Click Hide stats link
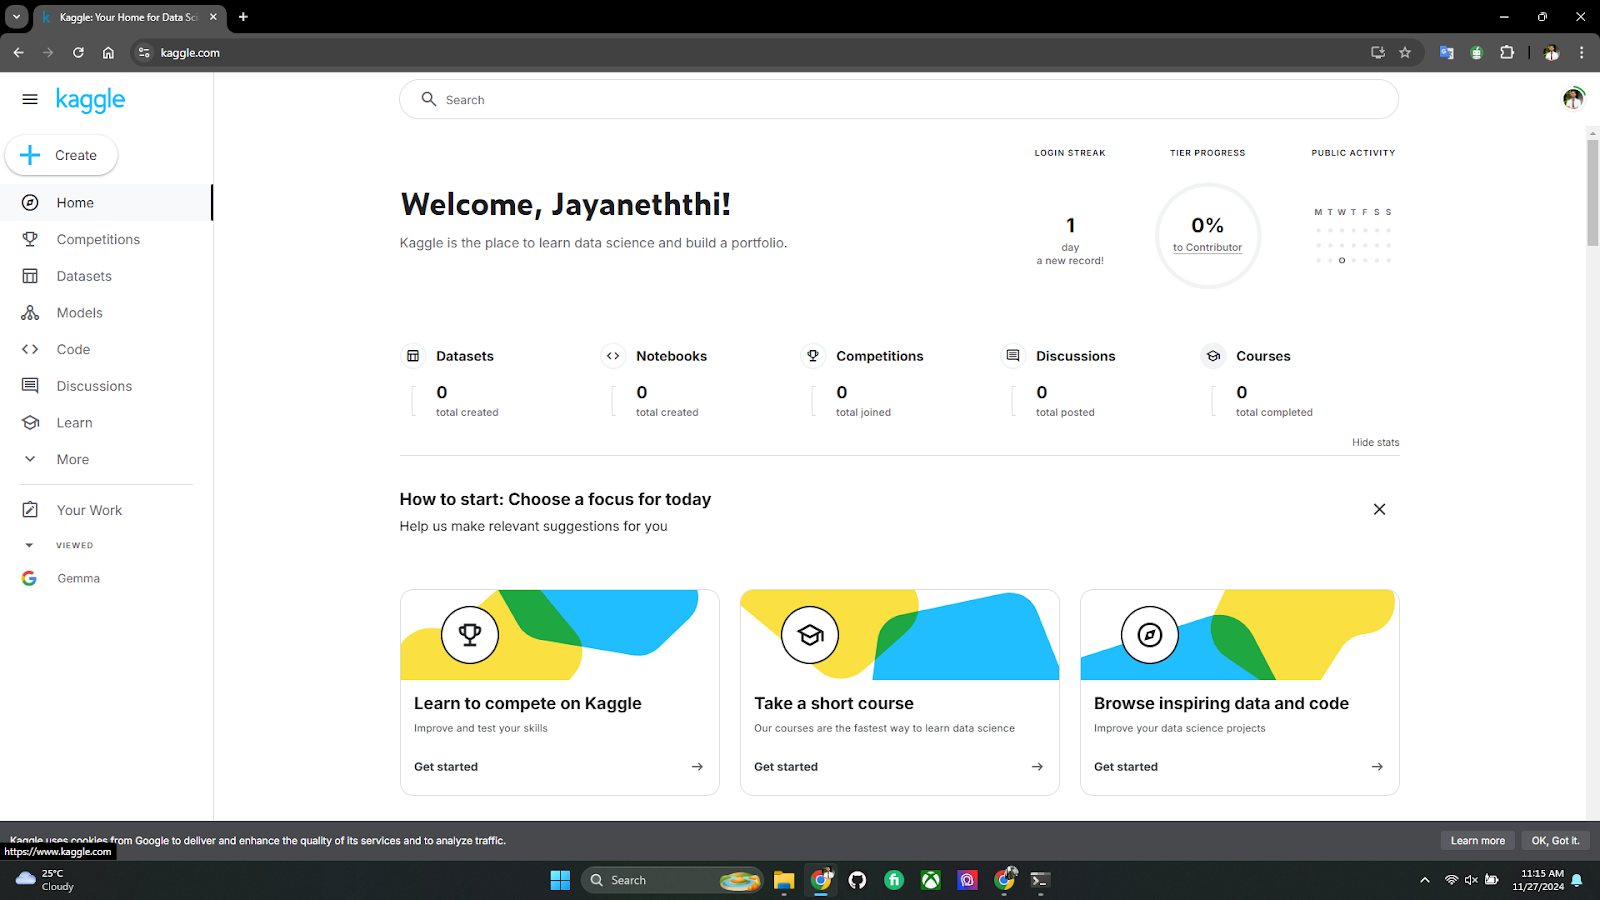The height and width of the screenshot is (900, 1600). click(1375, 442)
